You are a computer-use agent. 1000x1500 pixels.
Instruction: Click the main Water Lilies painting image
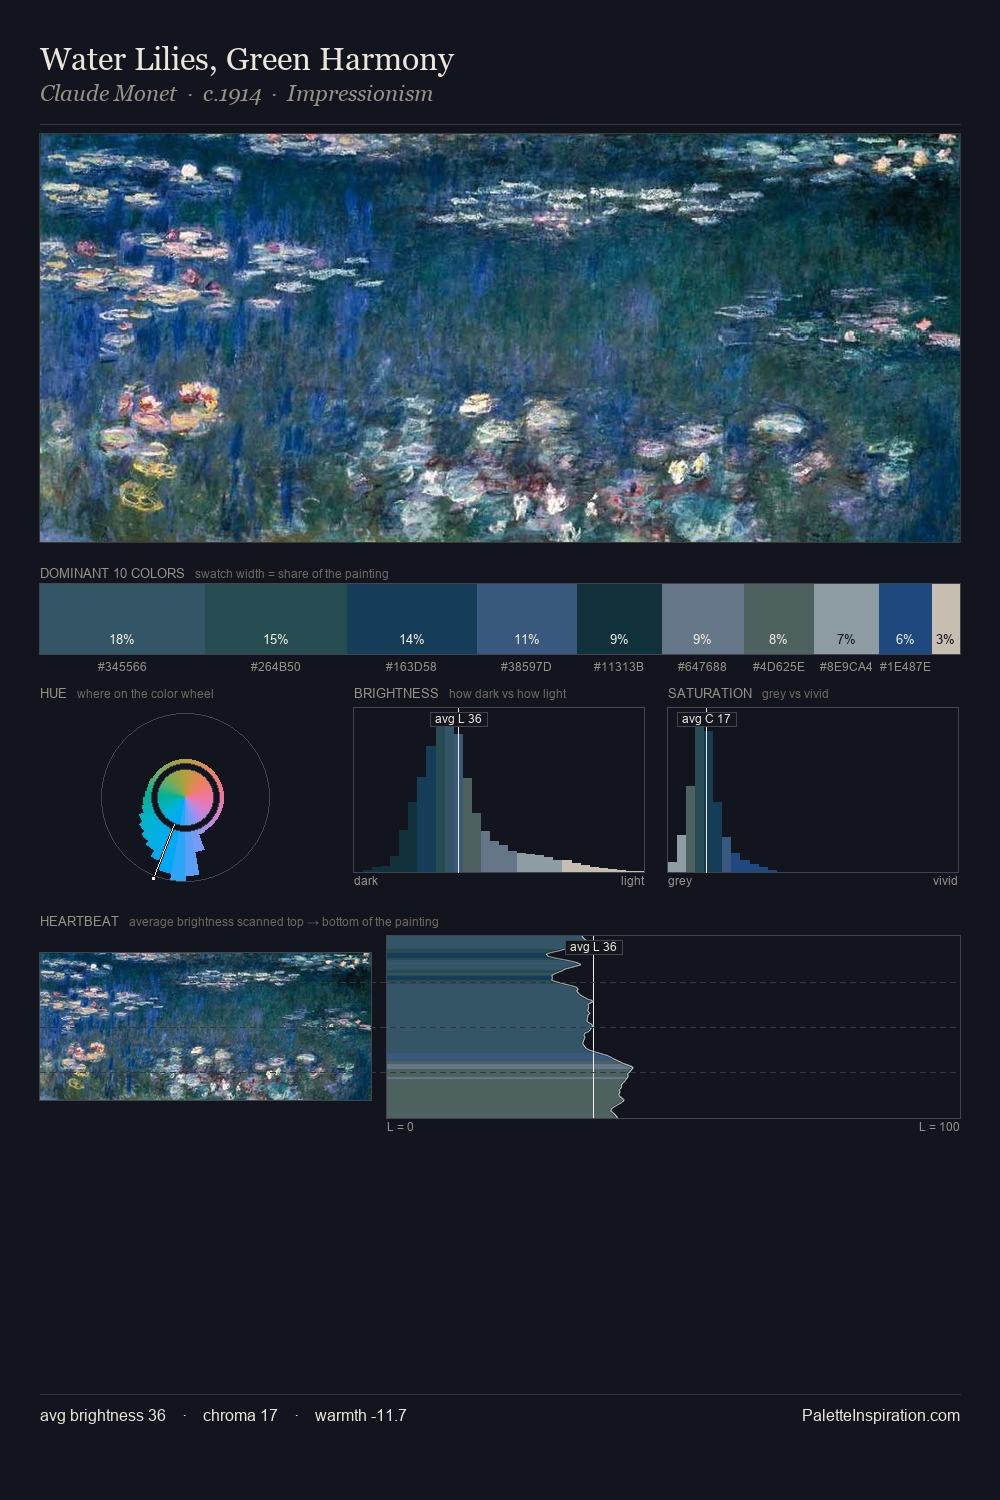[500, 338]
